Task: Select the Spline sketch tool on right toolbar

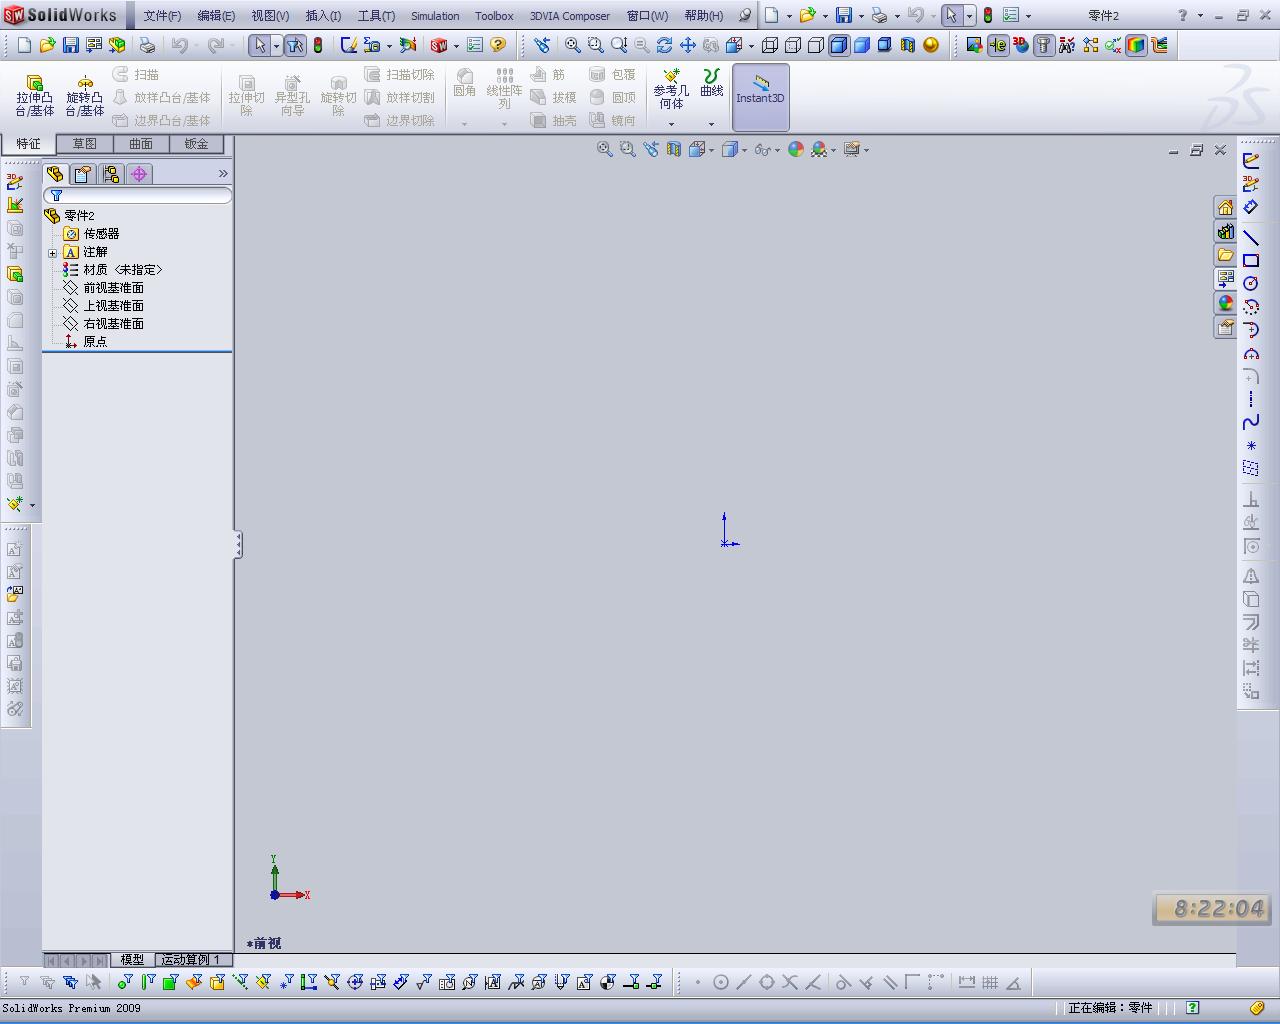Action: (1251, 422)
